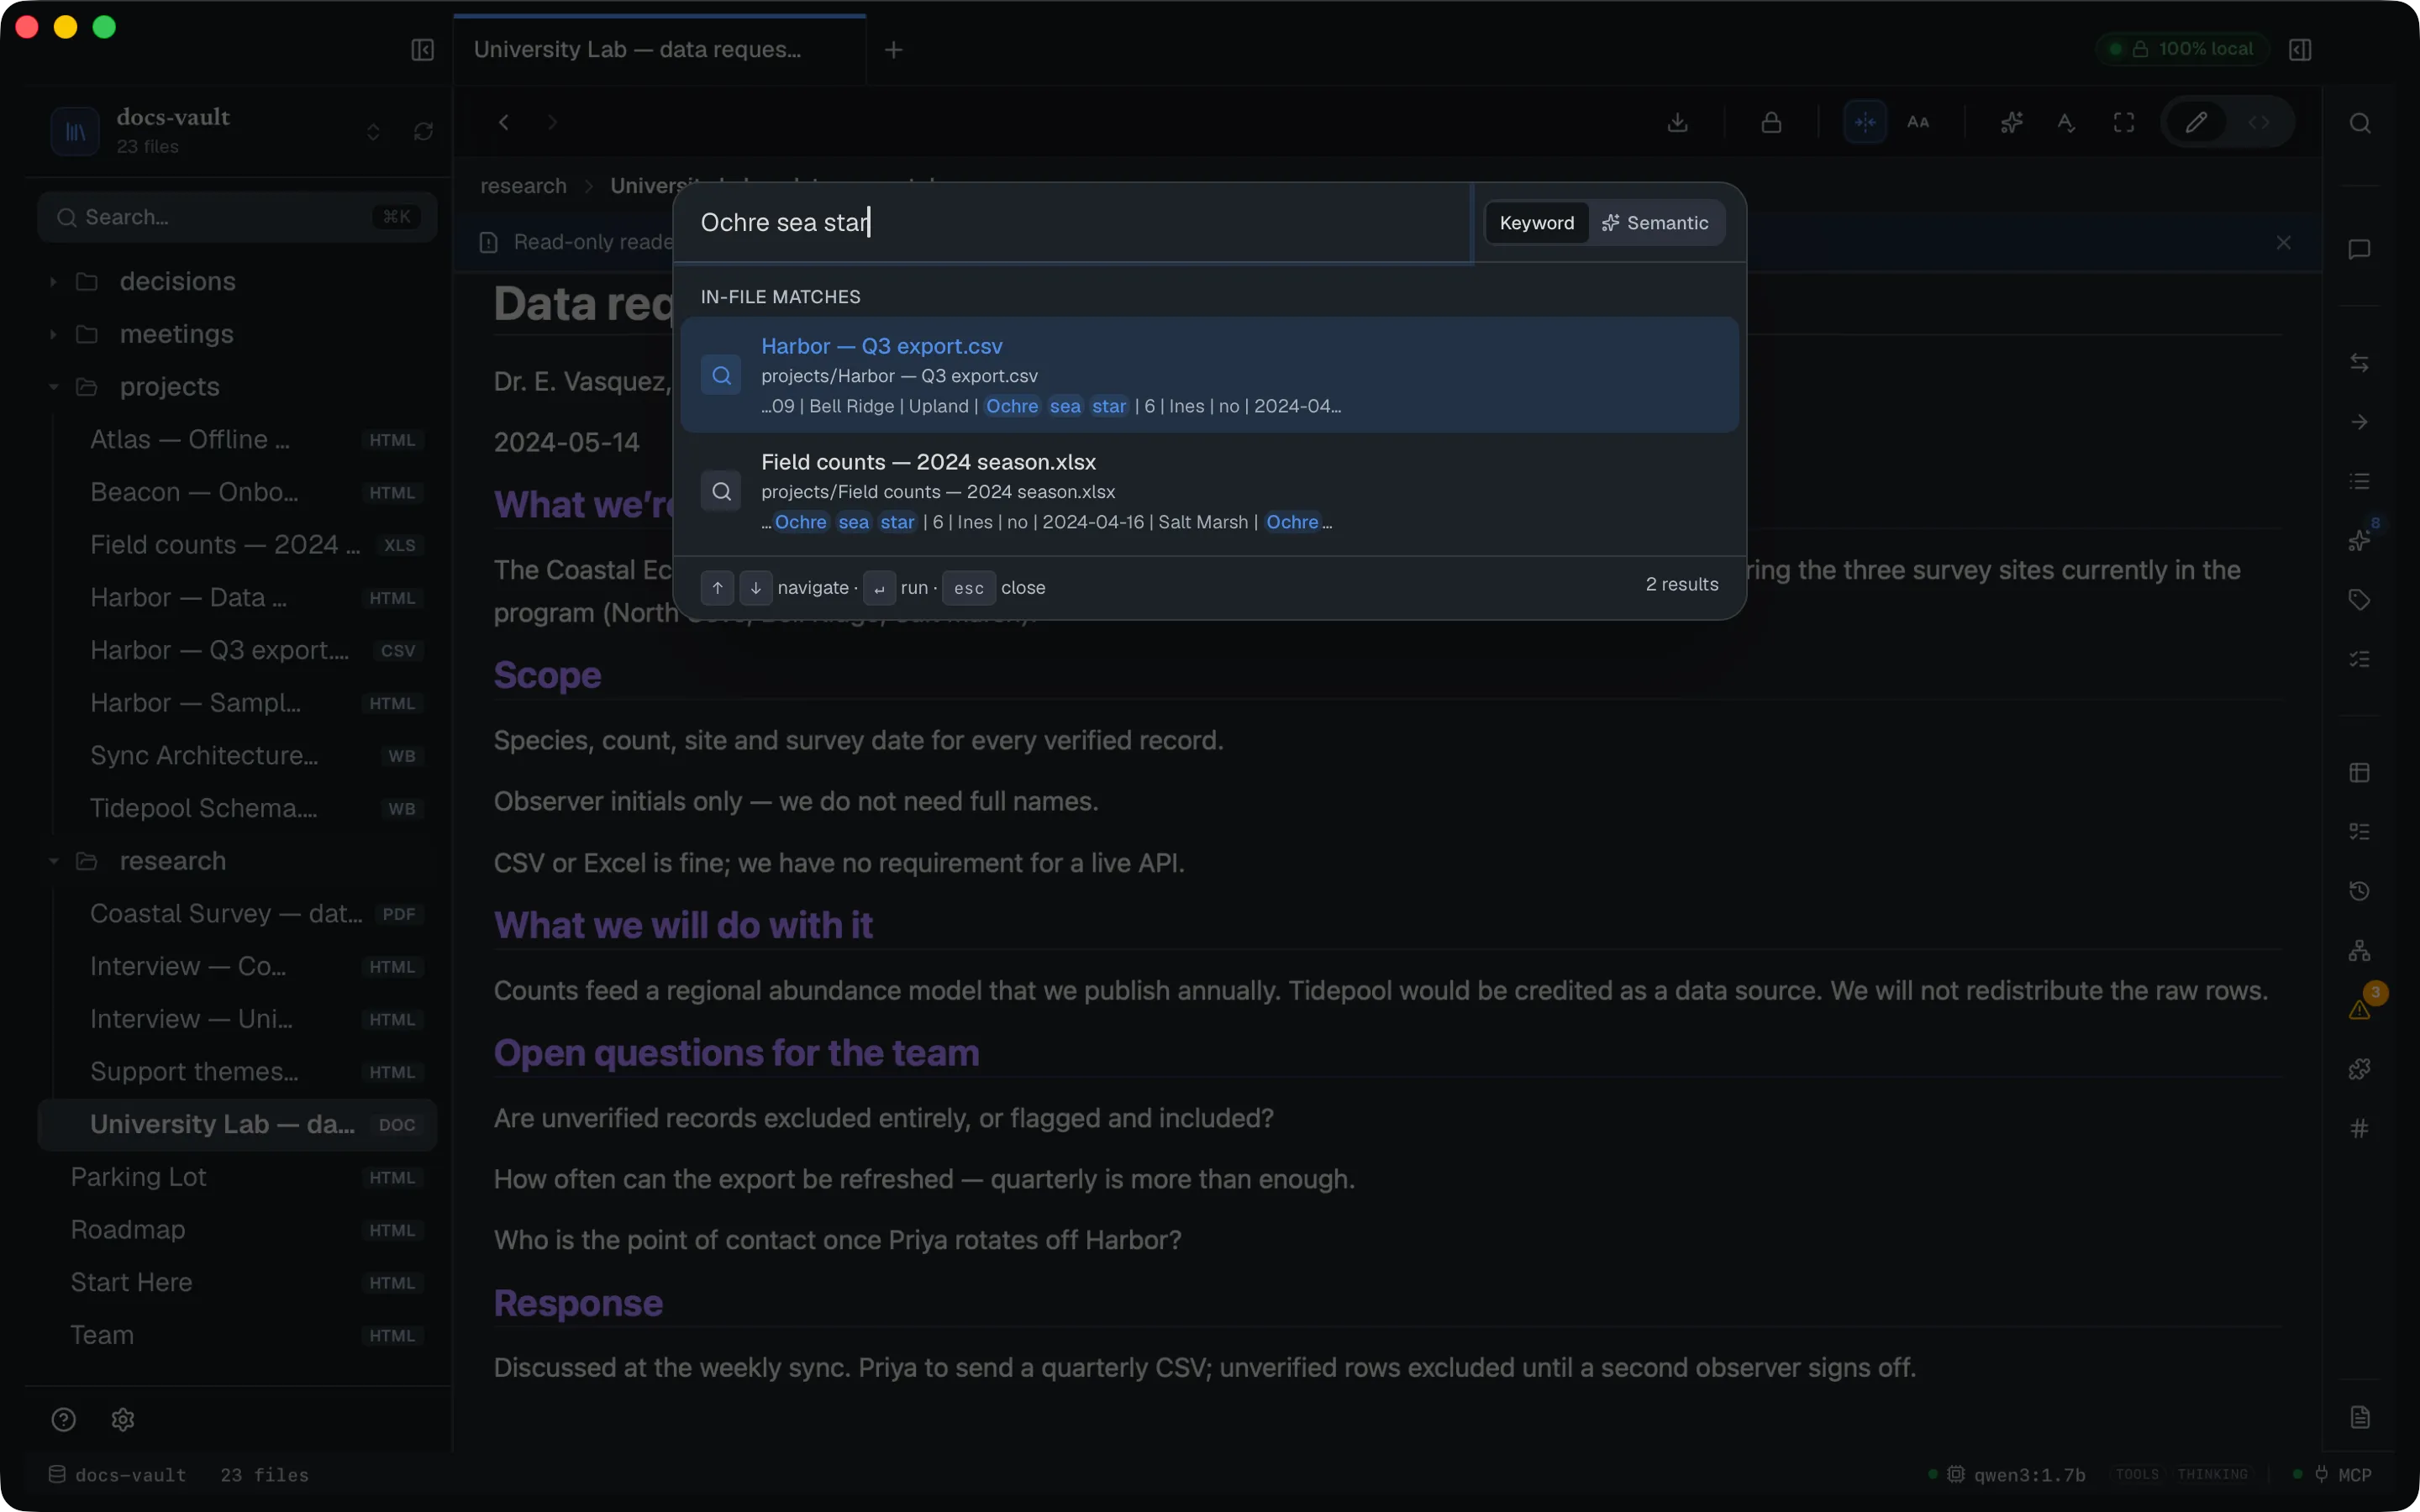Switch search mode to Semantic
Viewport: 2420px width, 1512px height.
(x=1655, y=223)
